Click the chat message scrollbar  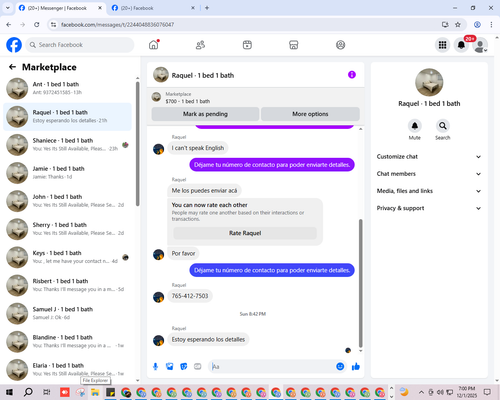pos(360,283)
